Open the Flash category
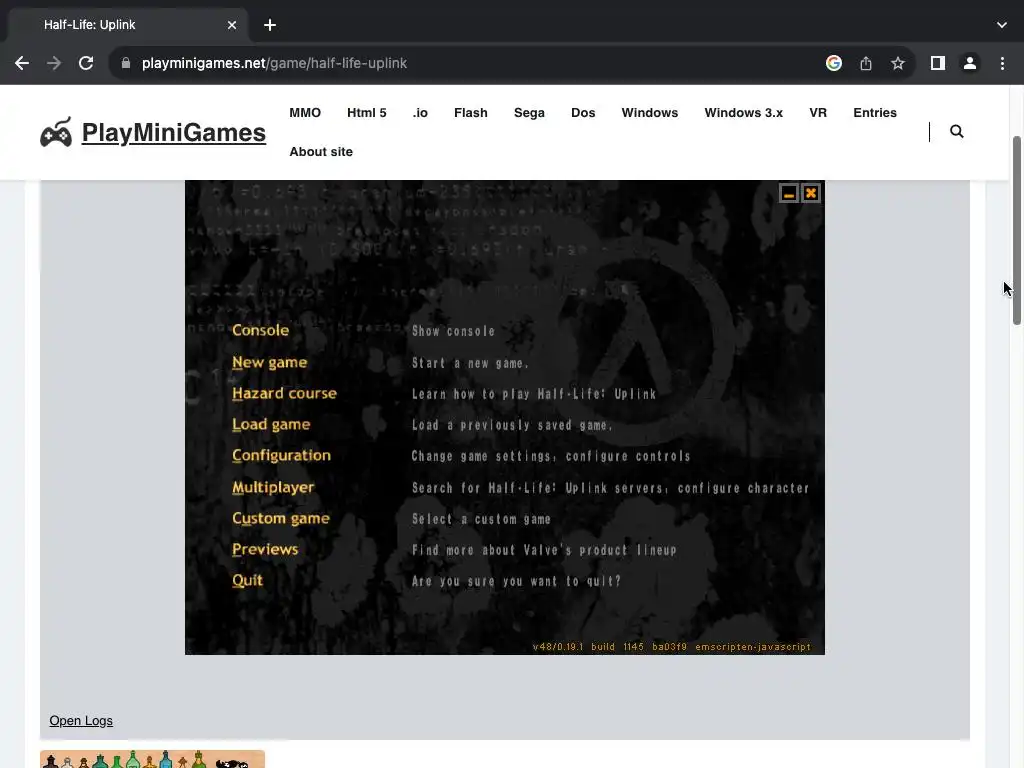1024x768 pixels. coord(471,113)
